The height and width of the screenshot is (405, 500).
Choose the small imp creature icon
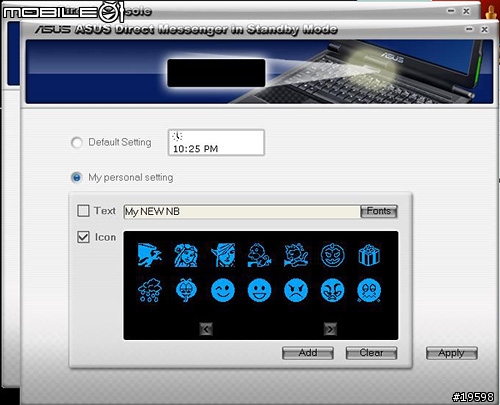pos(296,255)
